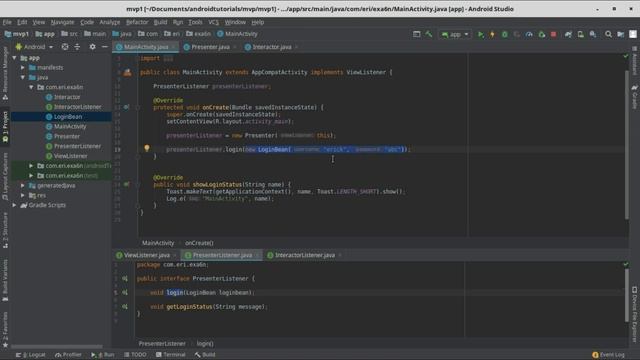Image resolution: width=640 pixels, height=360 pixels.
Task: Run the app with green play button
Action: point(480,34)
